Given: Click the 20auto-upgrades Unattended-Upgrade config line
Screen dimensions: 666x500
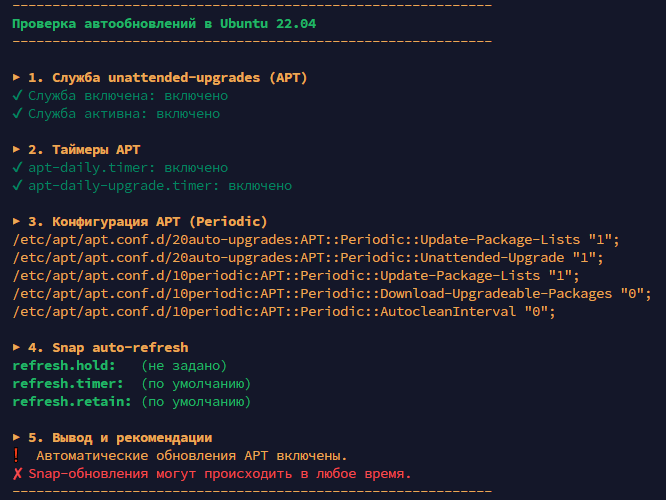Looking at the screenshot, I should pyautogui.click(x=308, y=257).
